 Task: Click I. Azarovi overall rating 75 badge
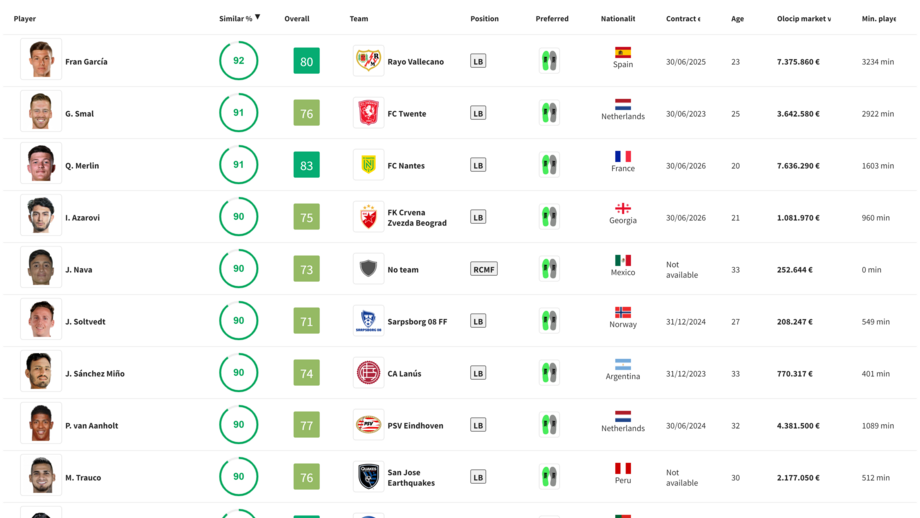[306, 217]
